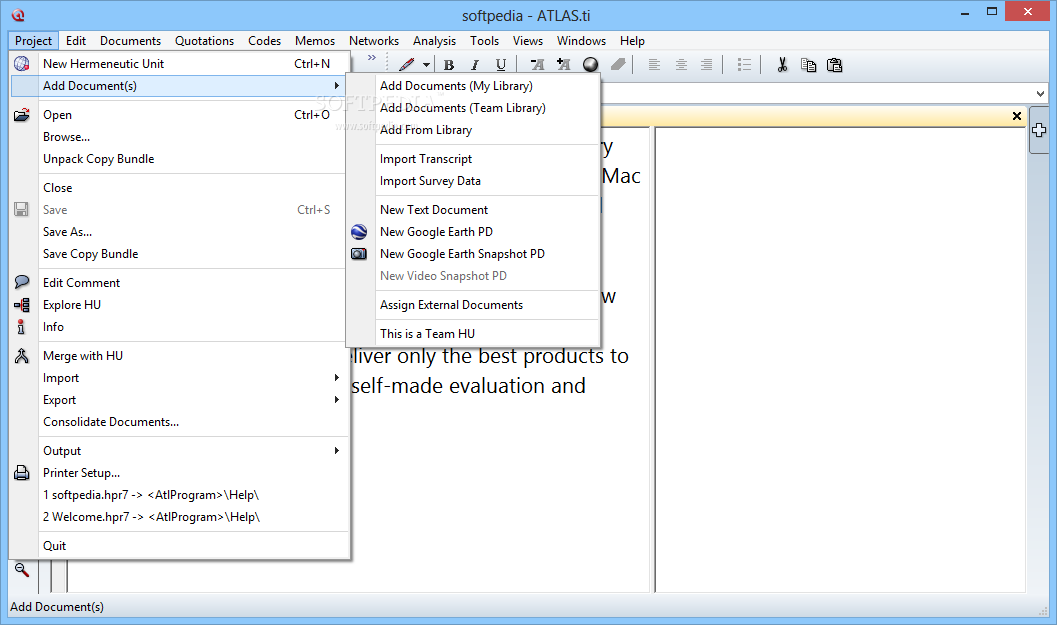Select Merge with HU
Screen dimensions: 1057x625
click(179, 356)
